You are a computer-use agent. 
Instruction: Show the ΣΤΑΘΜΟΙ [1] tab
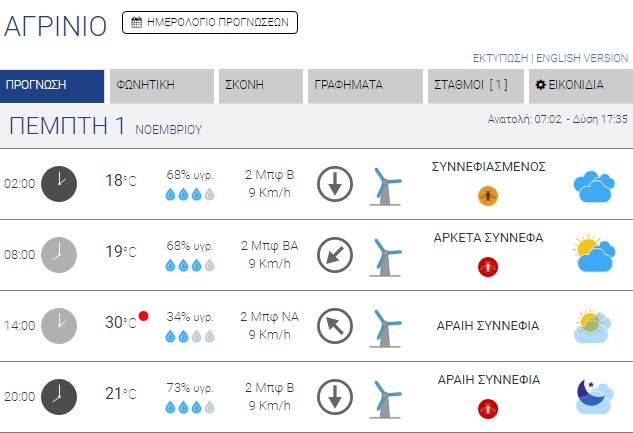pyautogui.click(x=476, y=85)
